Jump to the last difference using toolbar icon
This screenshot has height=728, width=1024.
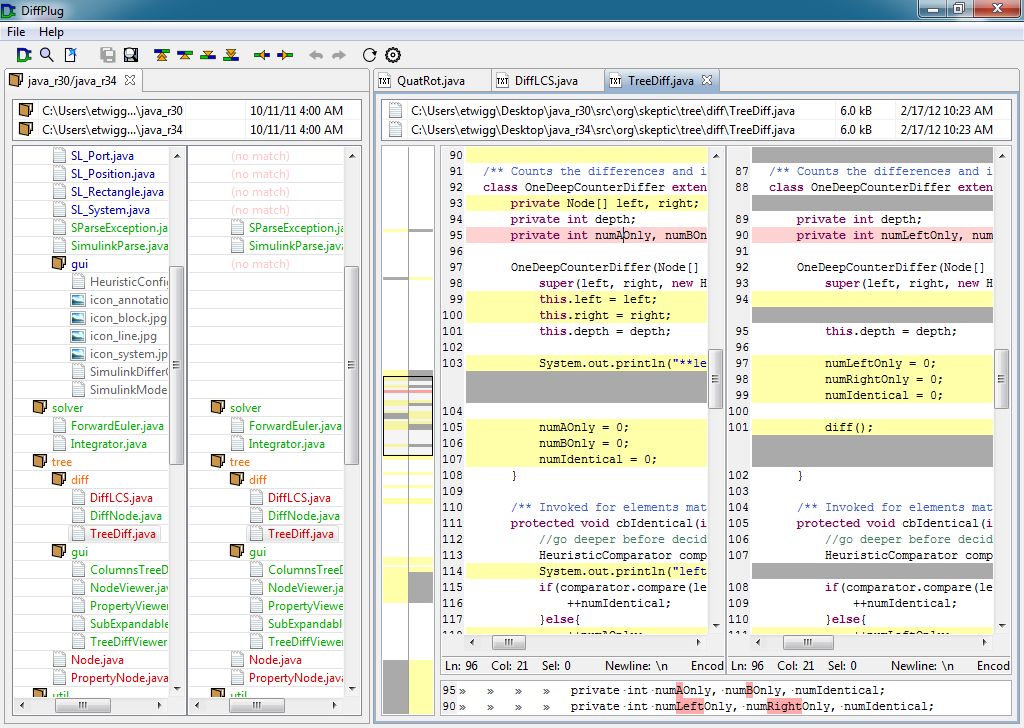tap(230, 55)
